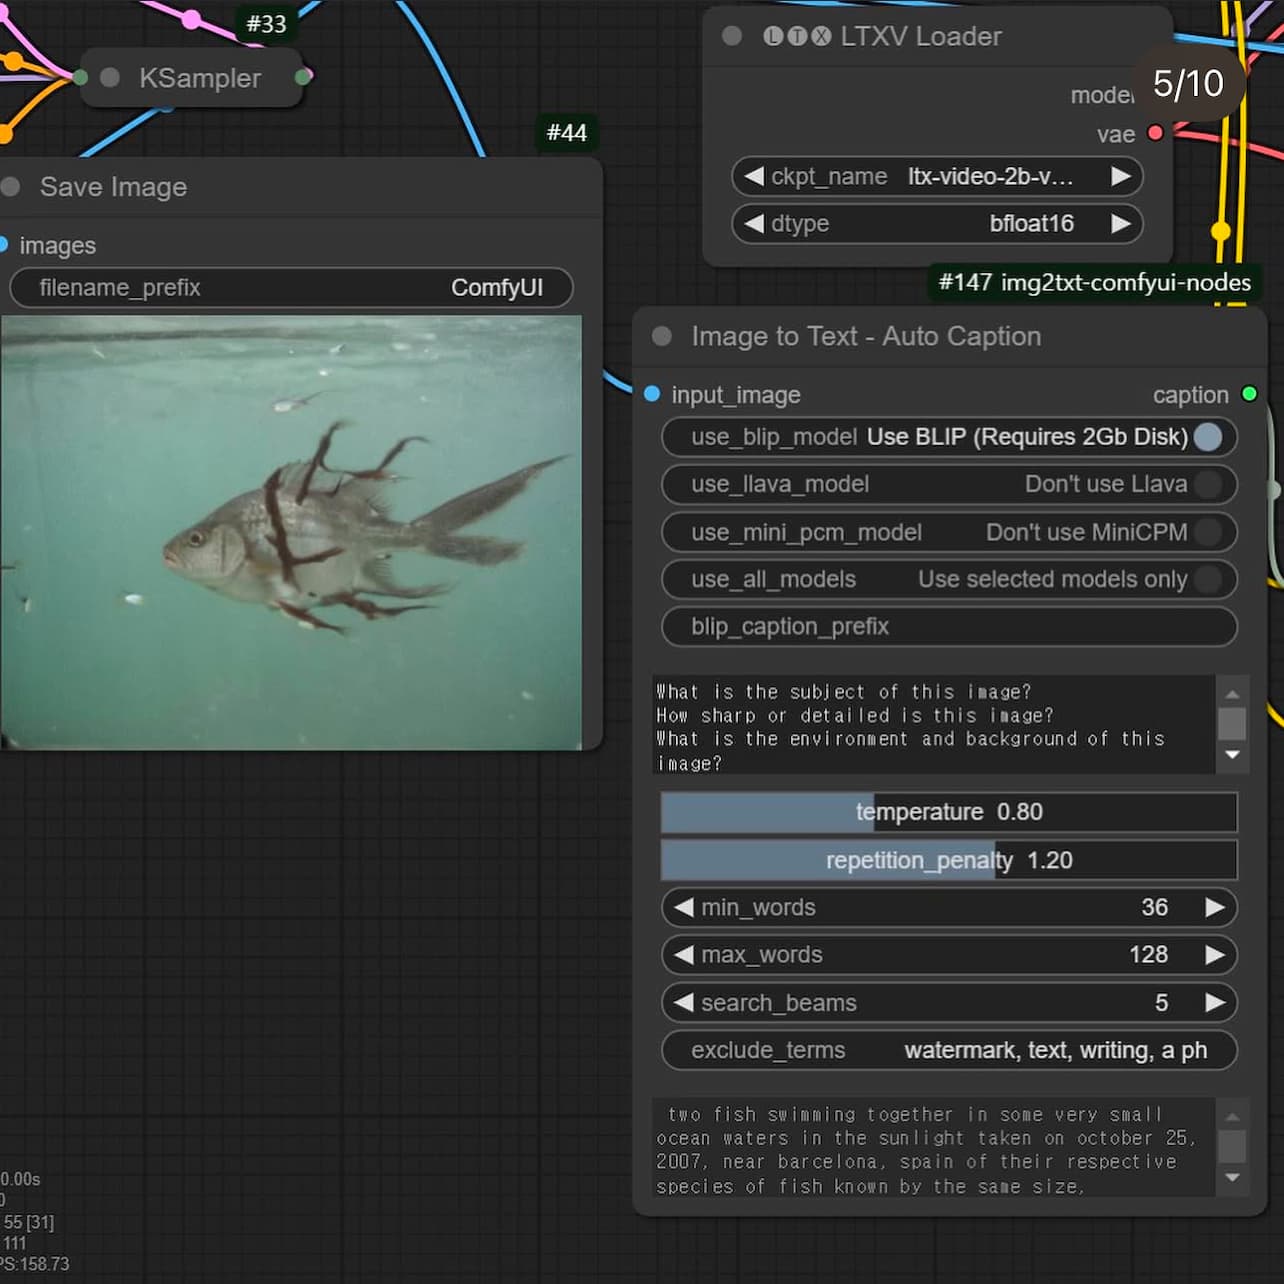Click the green caption output connector
The image size is (1284, 1284).
1249,394
